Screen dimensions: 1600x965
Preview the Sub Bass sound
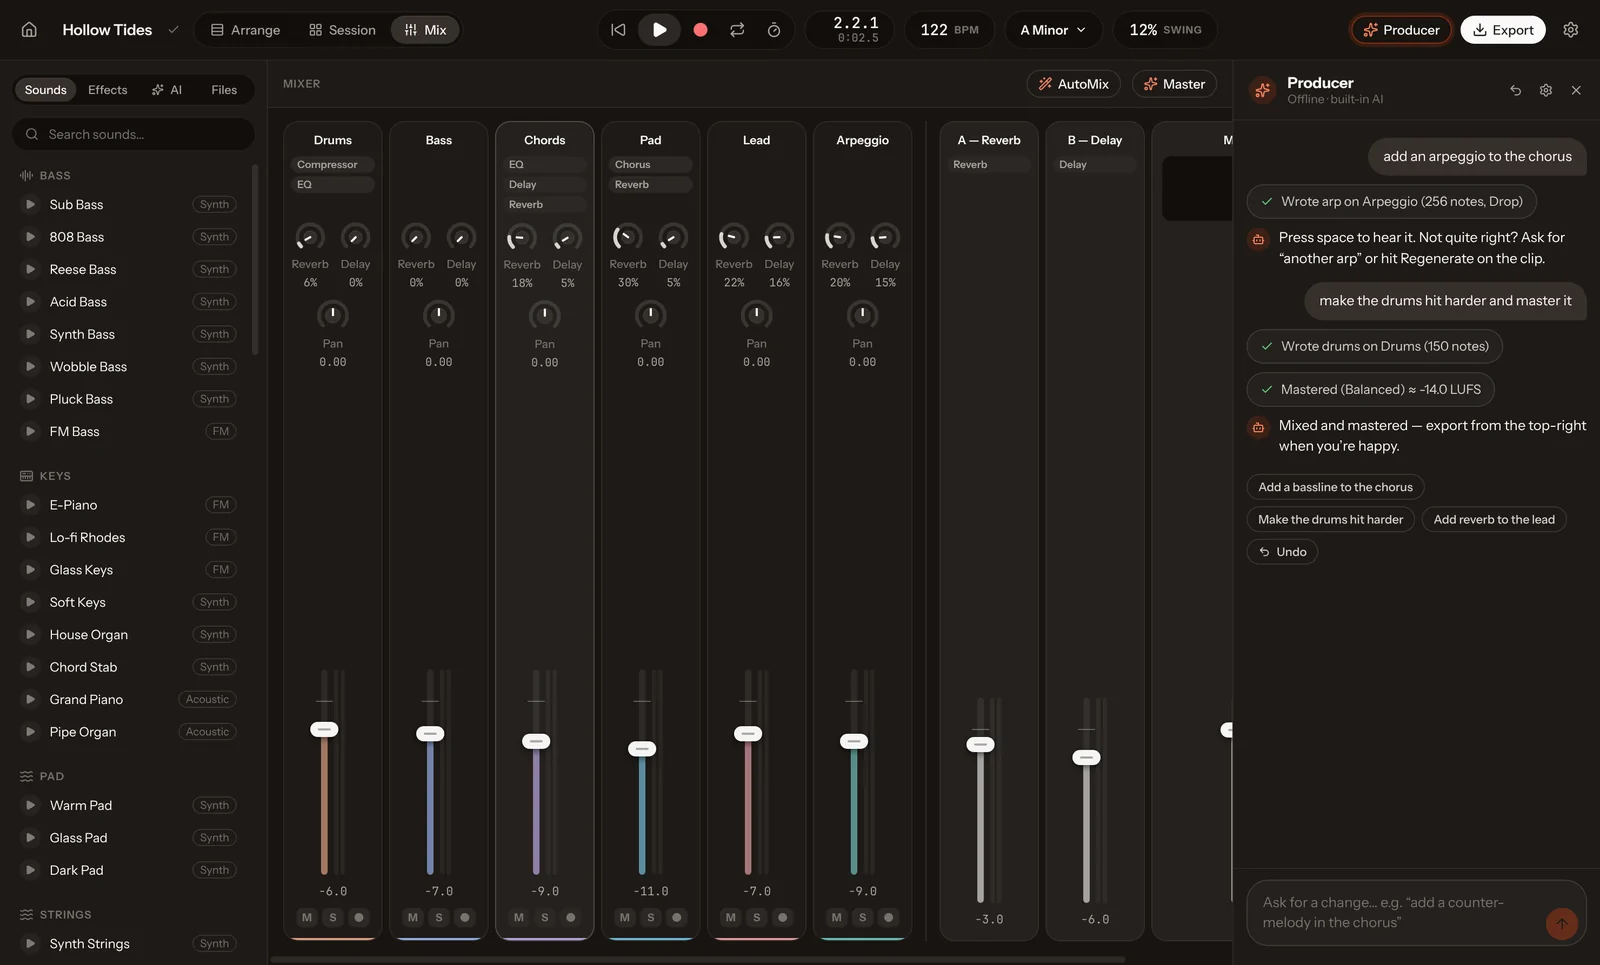click(x=30, y=204)
